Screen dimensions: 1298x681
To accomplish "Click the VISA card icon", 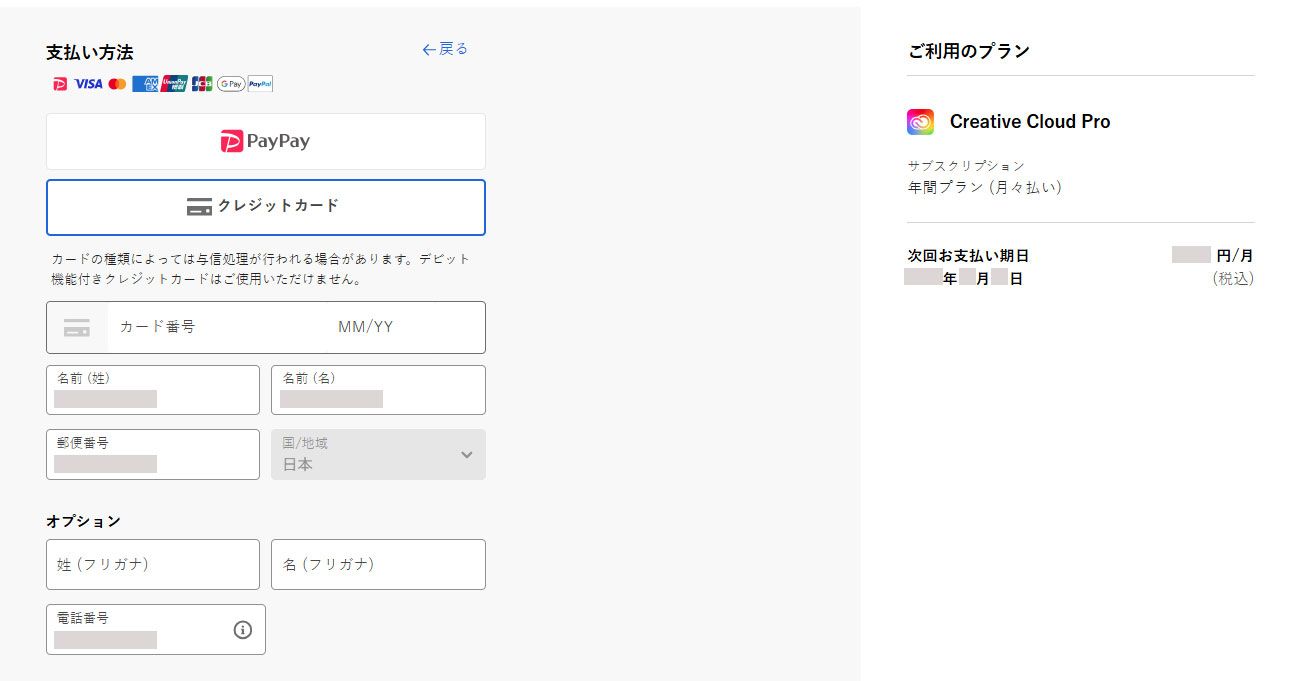I will click(87, 84).
